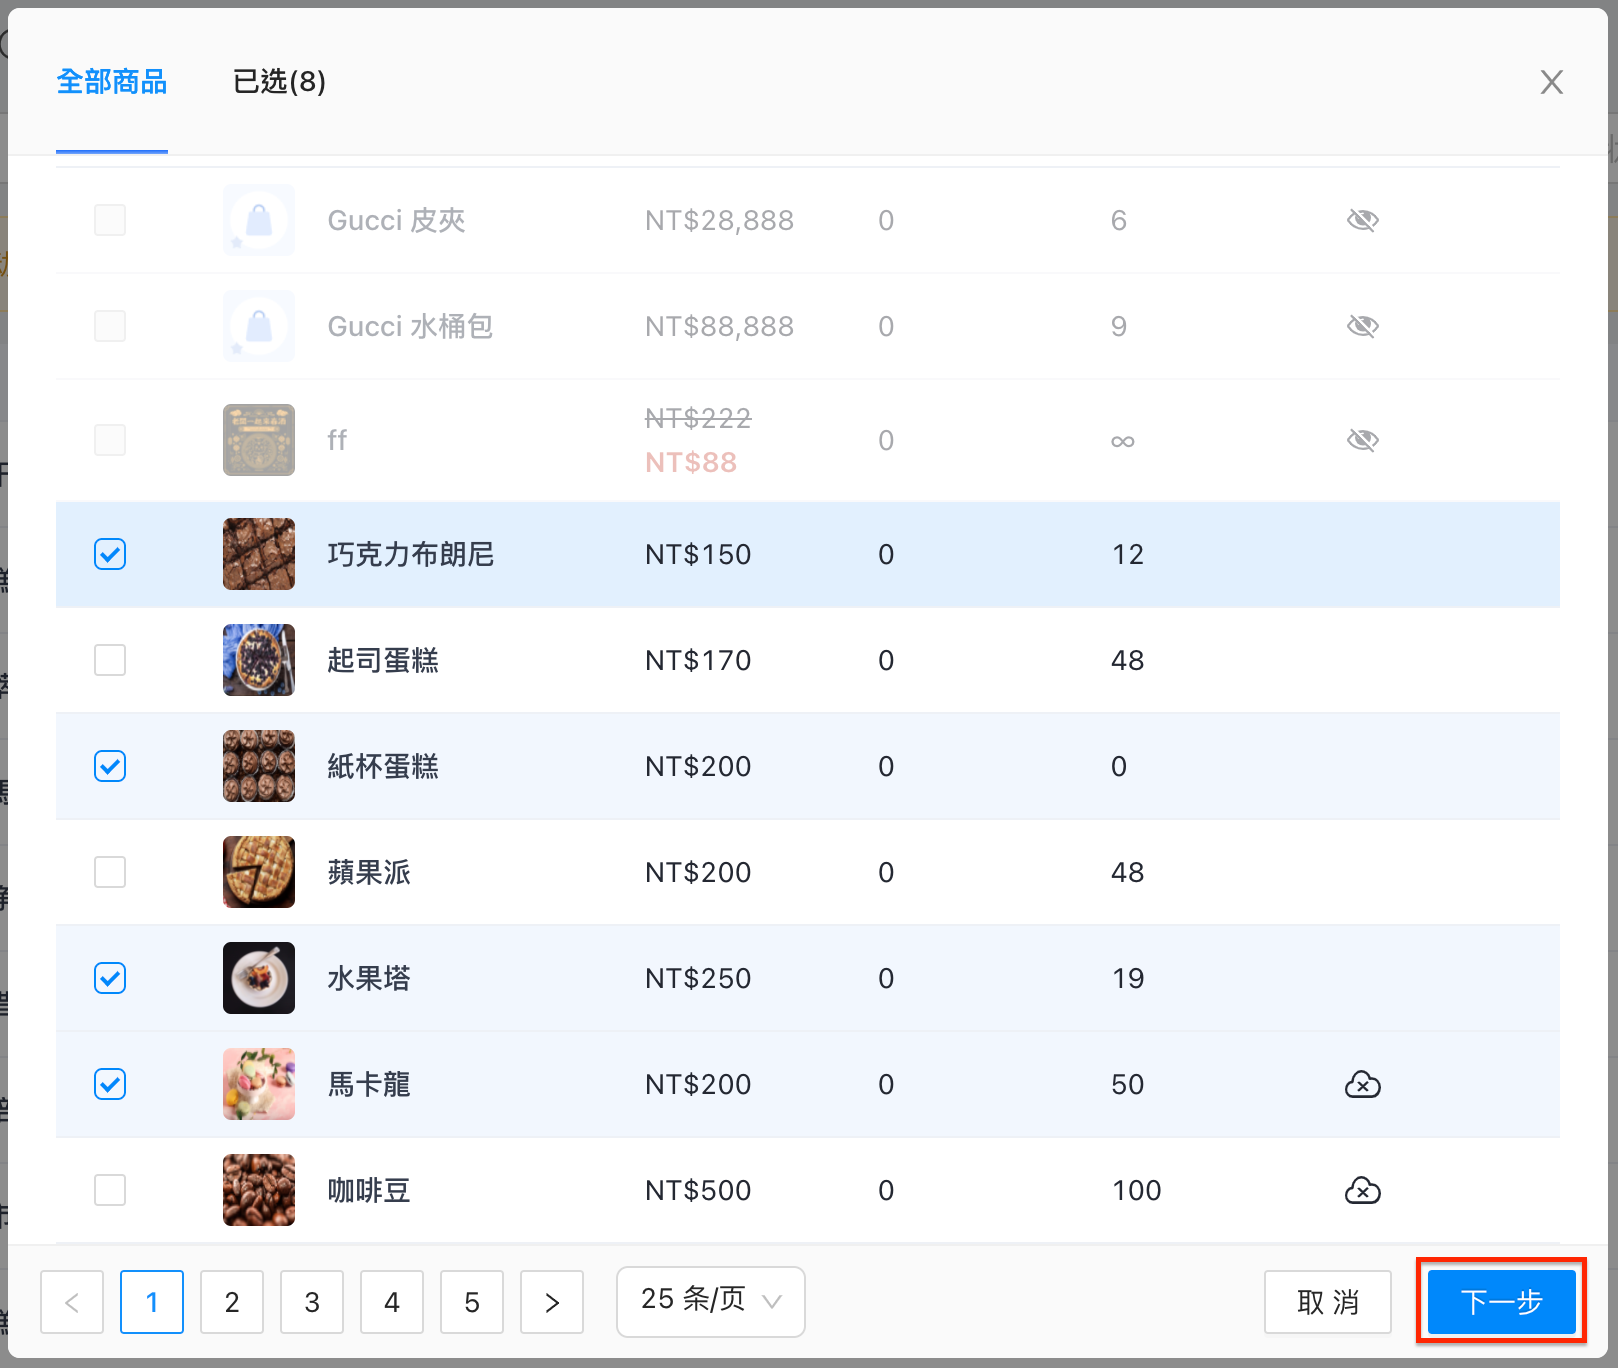Uncheck the 巧克力布朗尼 checkbox
The height and width of the screenshot is (1368, 1618).
(x=110, y=554)
